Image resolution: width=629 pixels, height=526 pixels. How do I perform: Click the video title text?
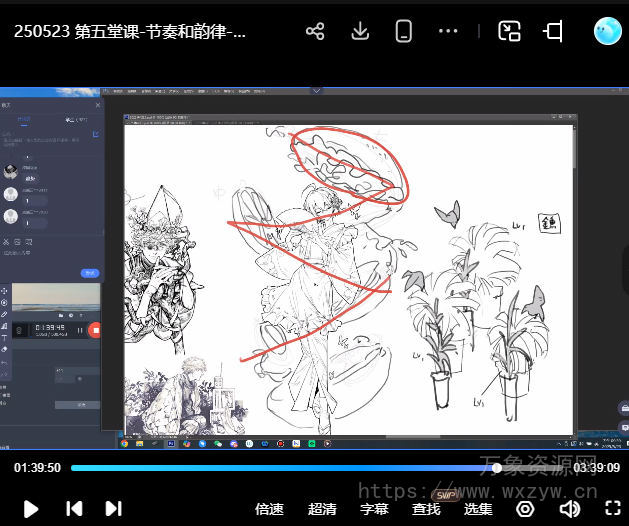(130, 31)
